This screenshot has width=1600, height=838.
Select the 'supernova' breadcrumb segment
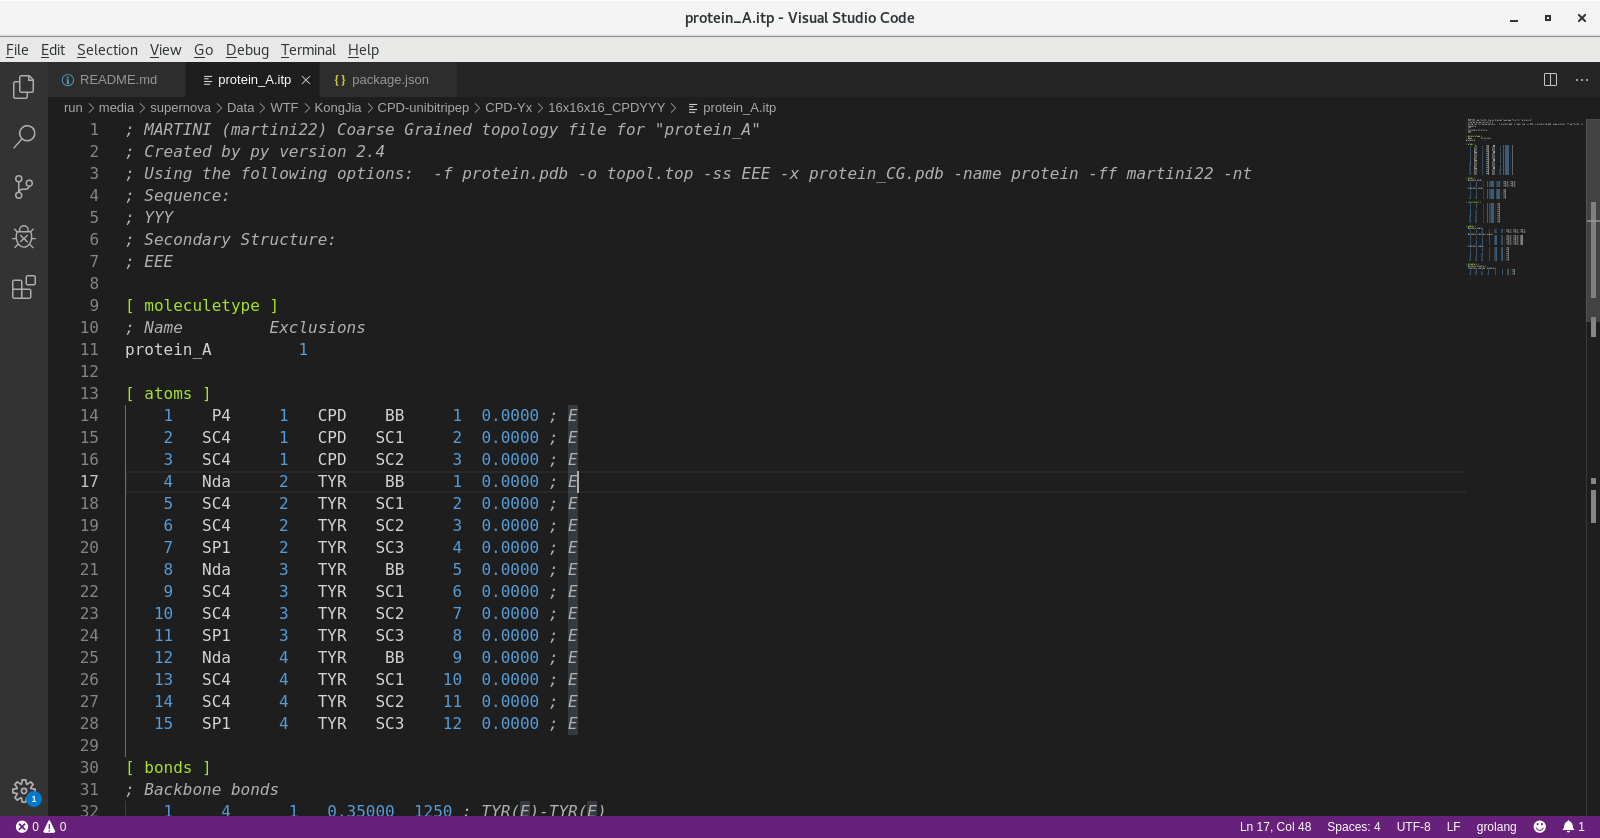coord(180,108)
